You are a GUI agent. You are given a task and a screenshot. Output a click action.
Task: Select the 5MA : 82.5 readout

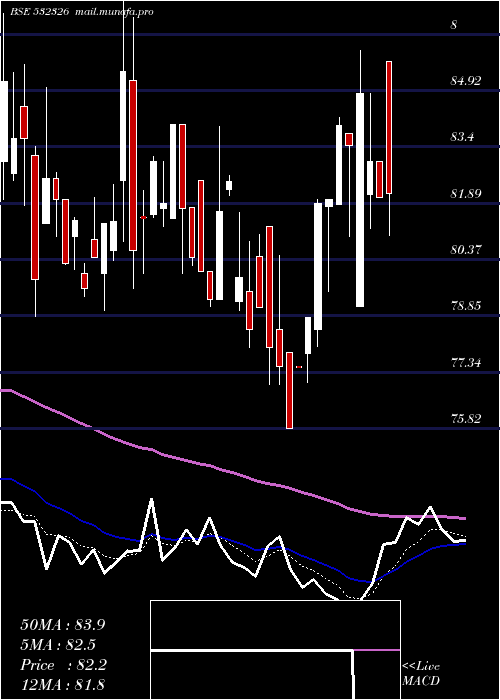58,645
